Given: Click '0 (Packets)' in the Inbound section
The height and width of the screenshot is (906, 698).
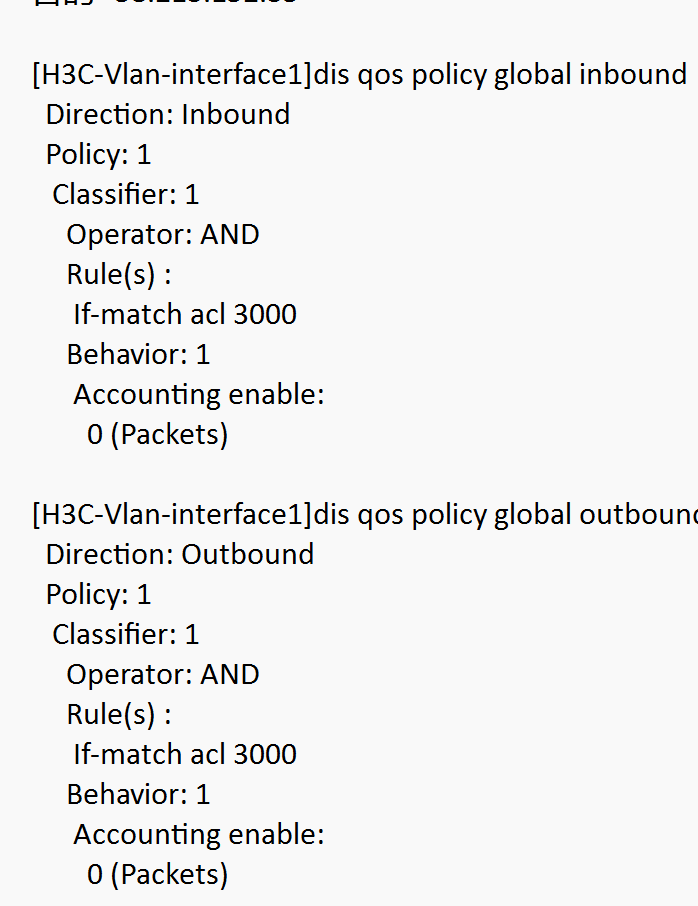Looking at the screenshot, I should [x=157, y=435].
